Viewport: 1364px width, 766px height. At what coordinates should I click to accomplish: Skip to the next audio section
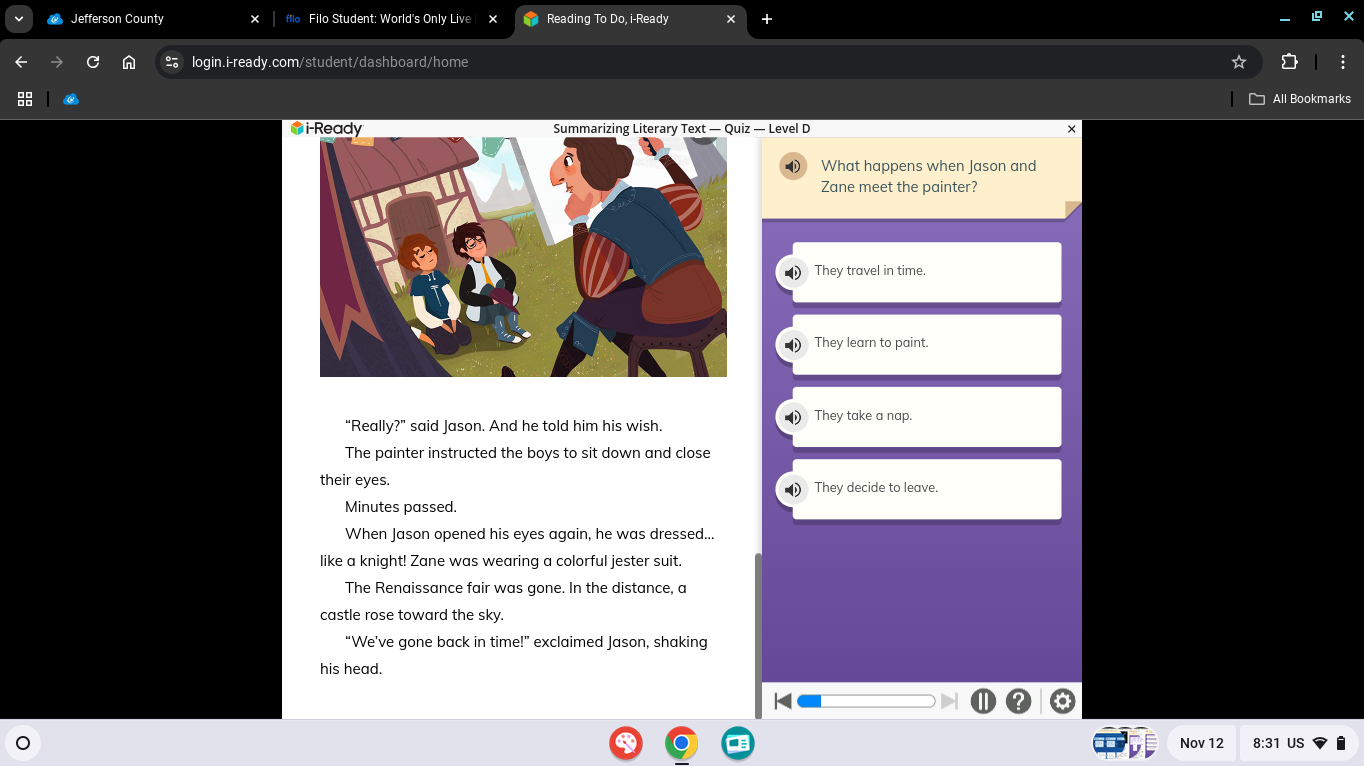tap(948, 701)
